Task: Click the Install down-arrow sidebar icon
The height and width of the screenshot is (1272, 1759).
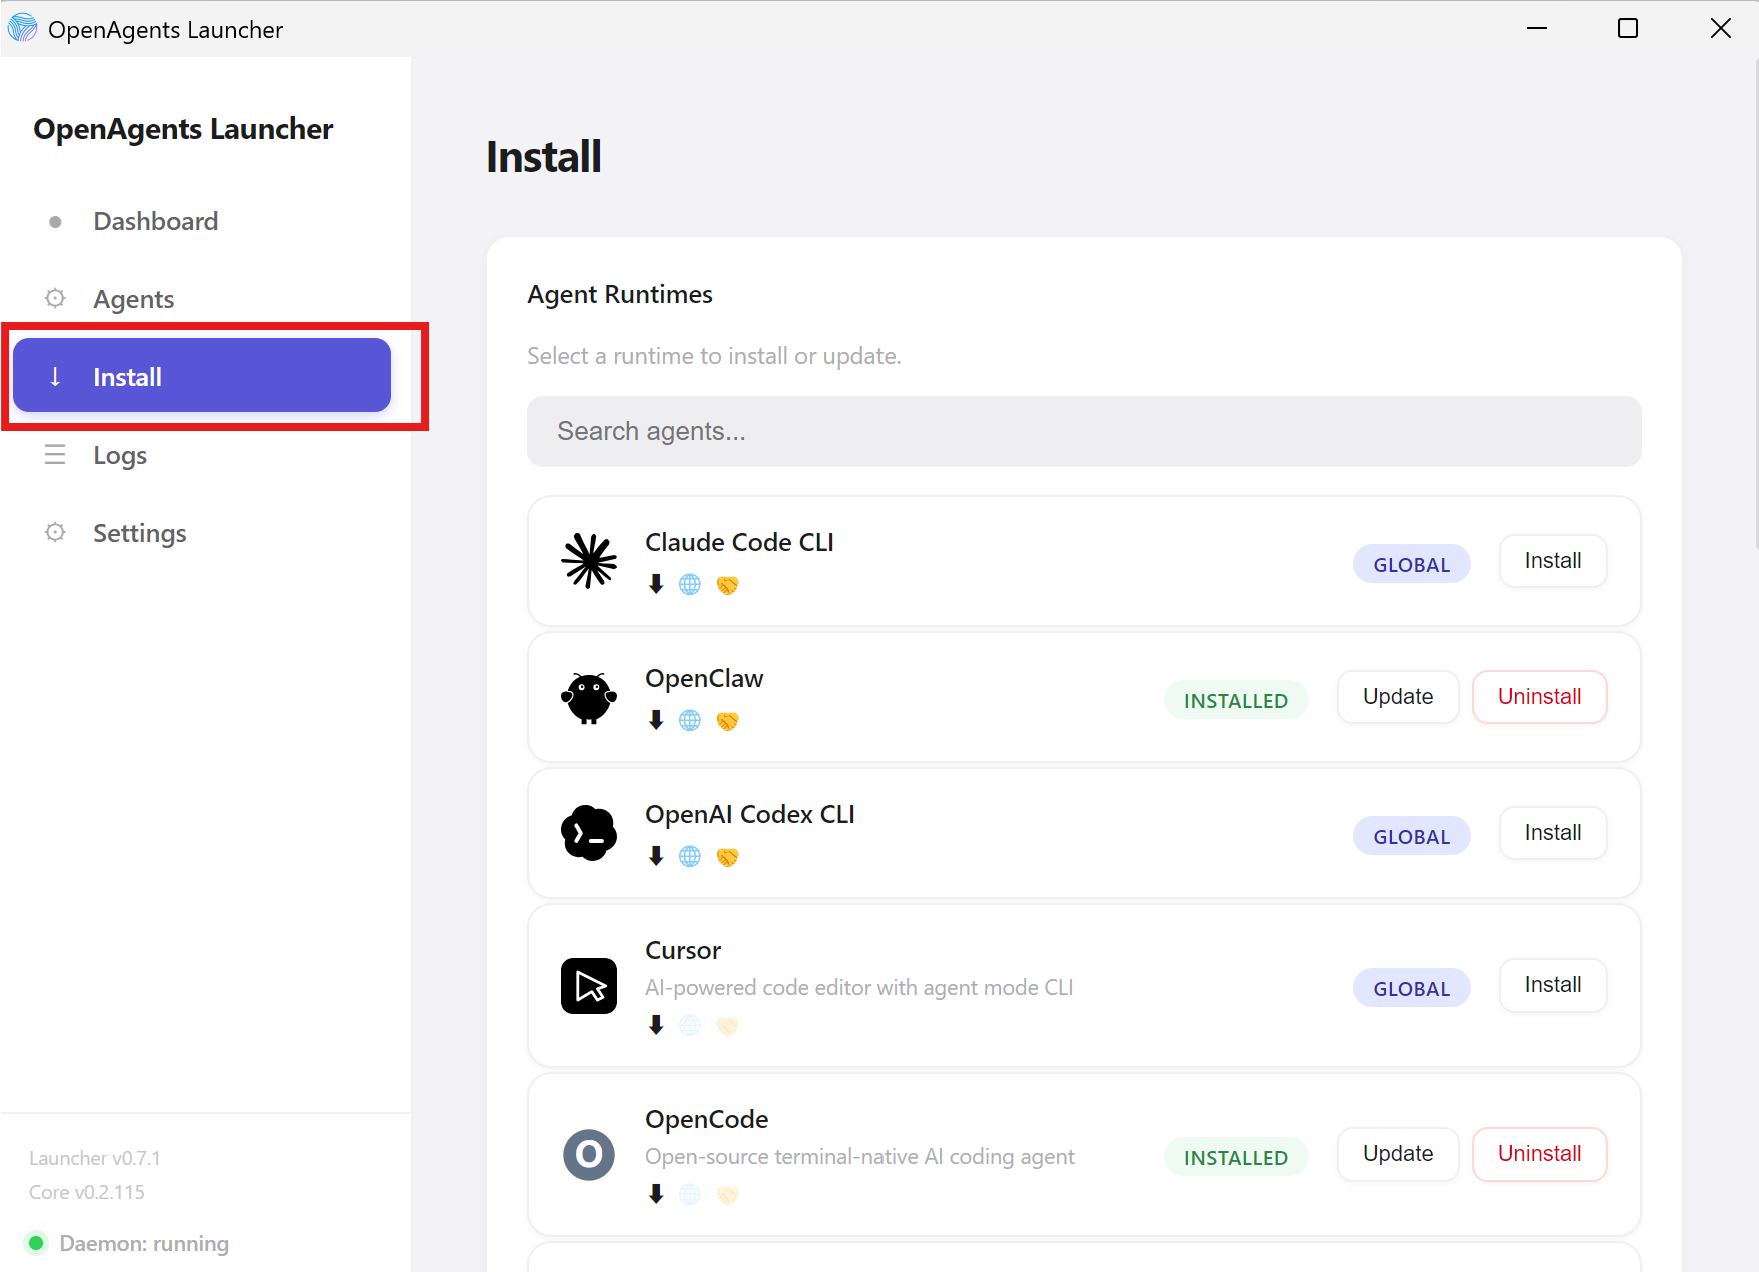Action: coord(55,376)
